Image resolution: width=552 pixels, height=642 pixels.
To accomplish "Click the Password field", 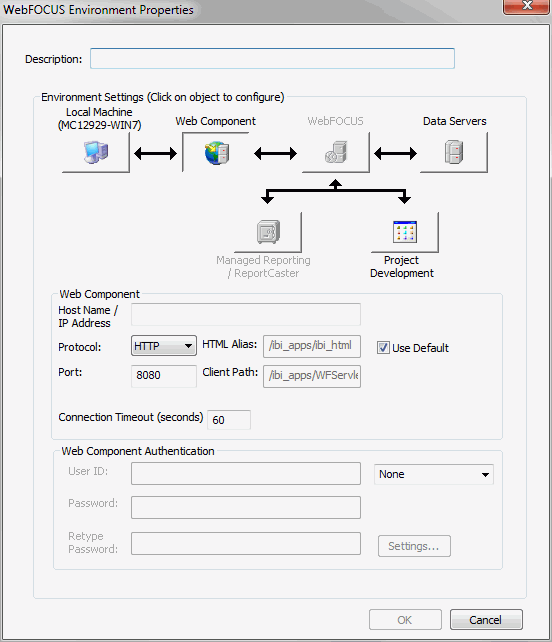I will [246, 507].
